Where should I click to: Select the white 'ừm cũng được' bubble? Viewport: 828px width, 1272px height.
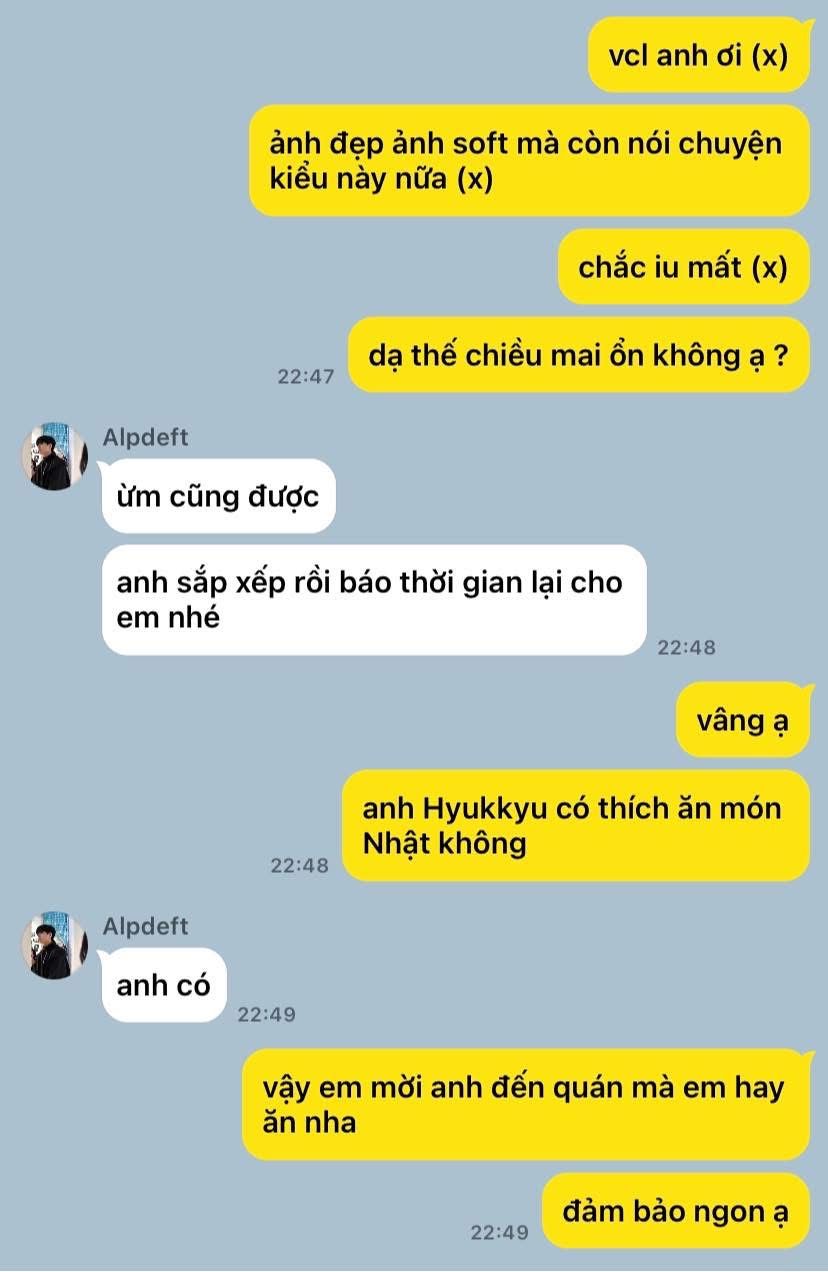(218, 496)
